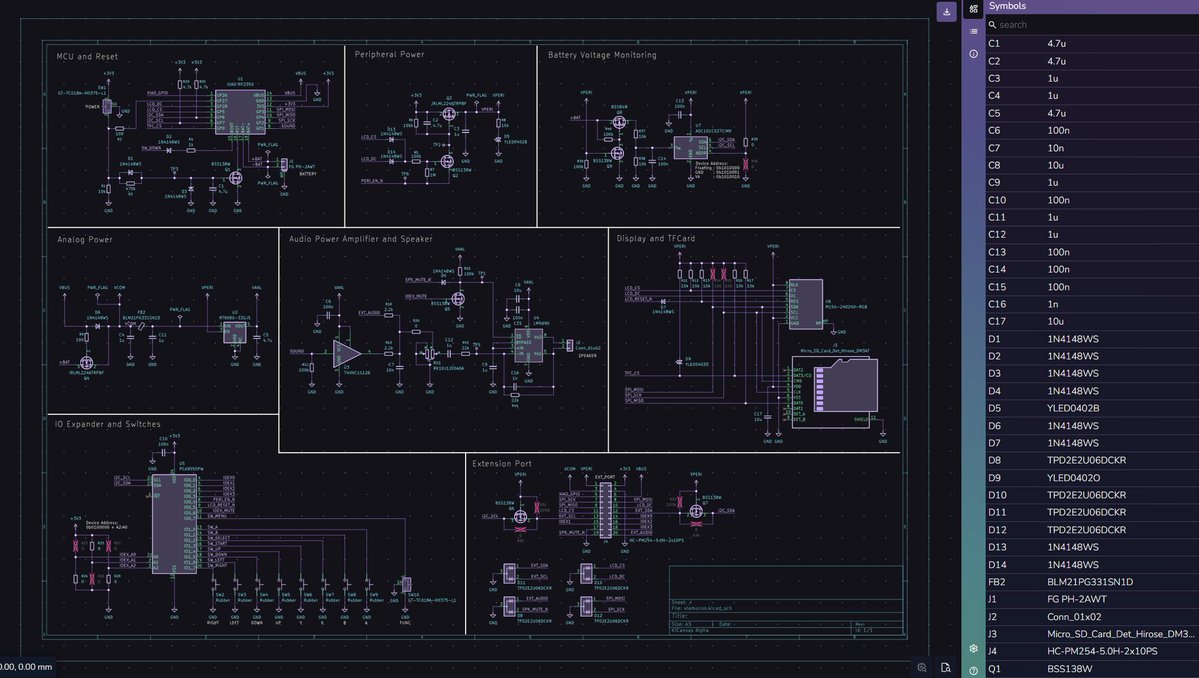Select symbol row Q1 BSS138W
1199x678 pixels.
[x=1093, y=669]
